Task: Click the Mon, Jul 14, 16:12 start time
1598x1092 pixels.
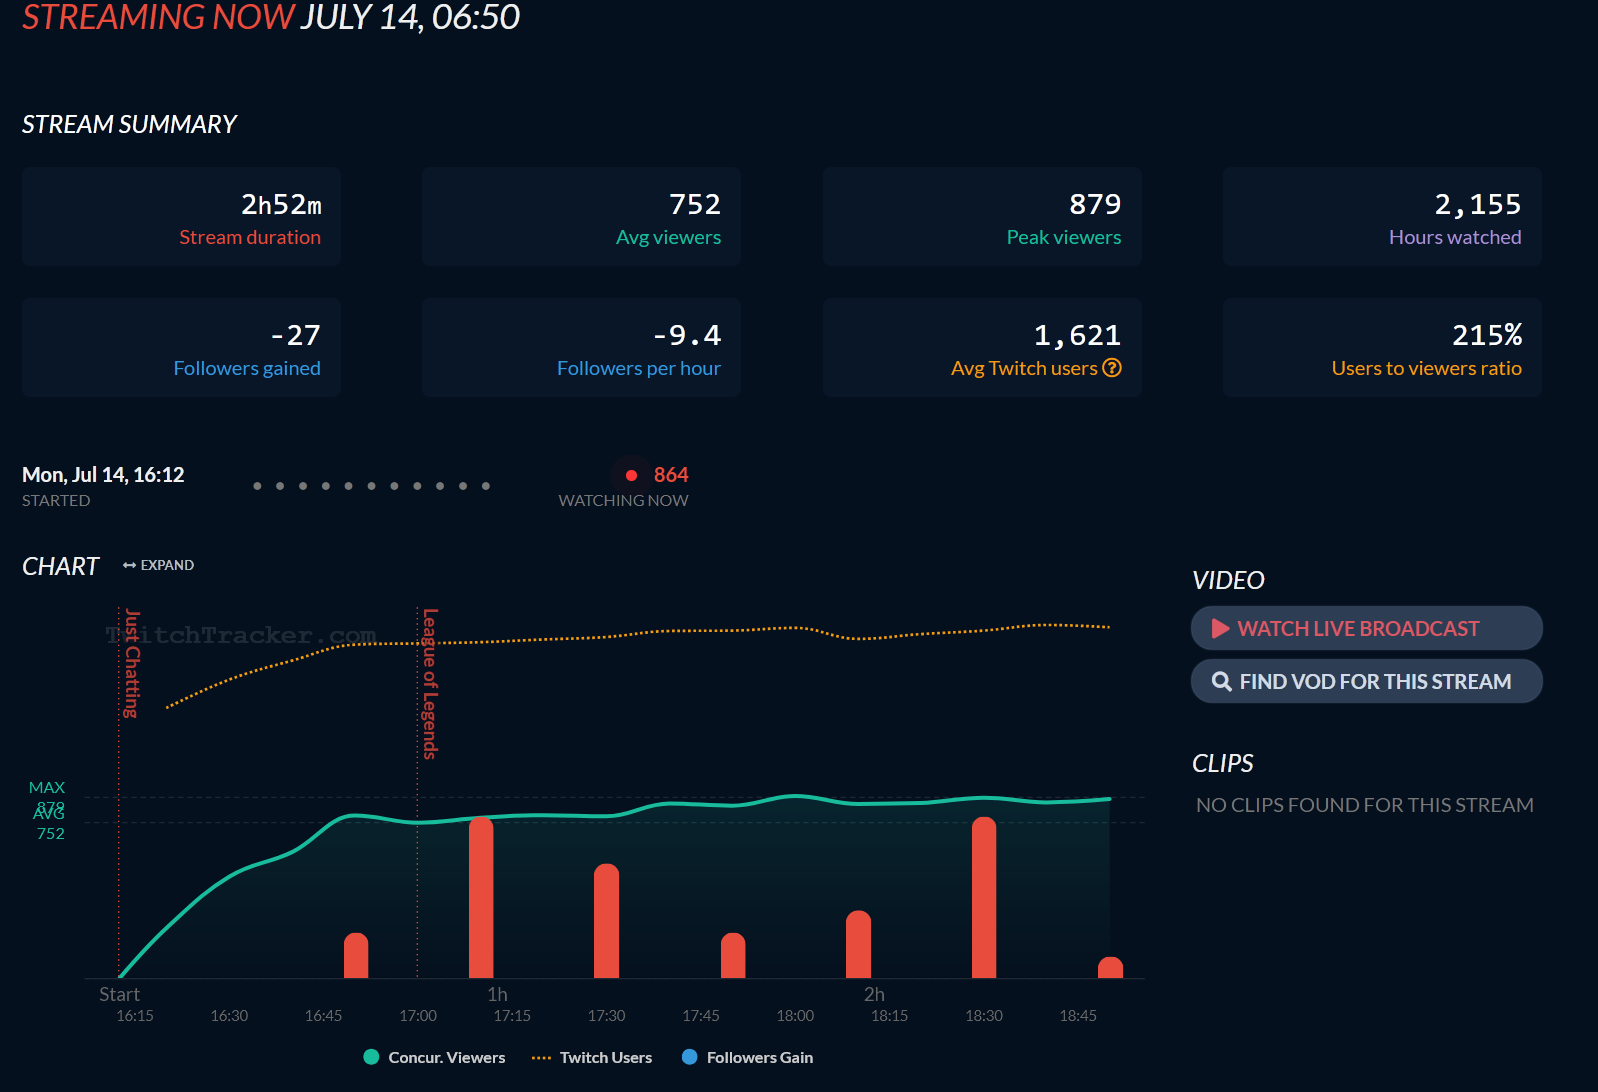Action: [103, 475]
